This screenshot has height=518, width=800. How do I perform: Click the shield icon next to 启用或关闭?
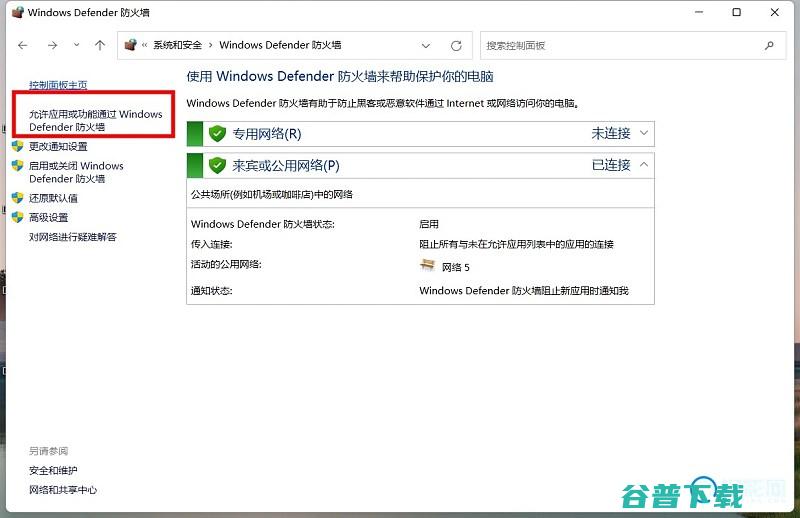pos(18,166)
